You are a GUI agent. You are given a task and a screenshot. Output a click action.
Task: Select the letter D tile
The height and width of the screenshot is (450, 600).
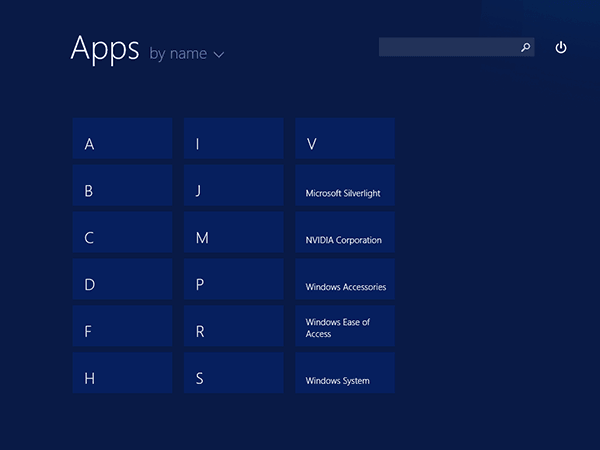[122, 279]
